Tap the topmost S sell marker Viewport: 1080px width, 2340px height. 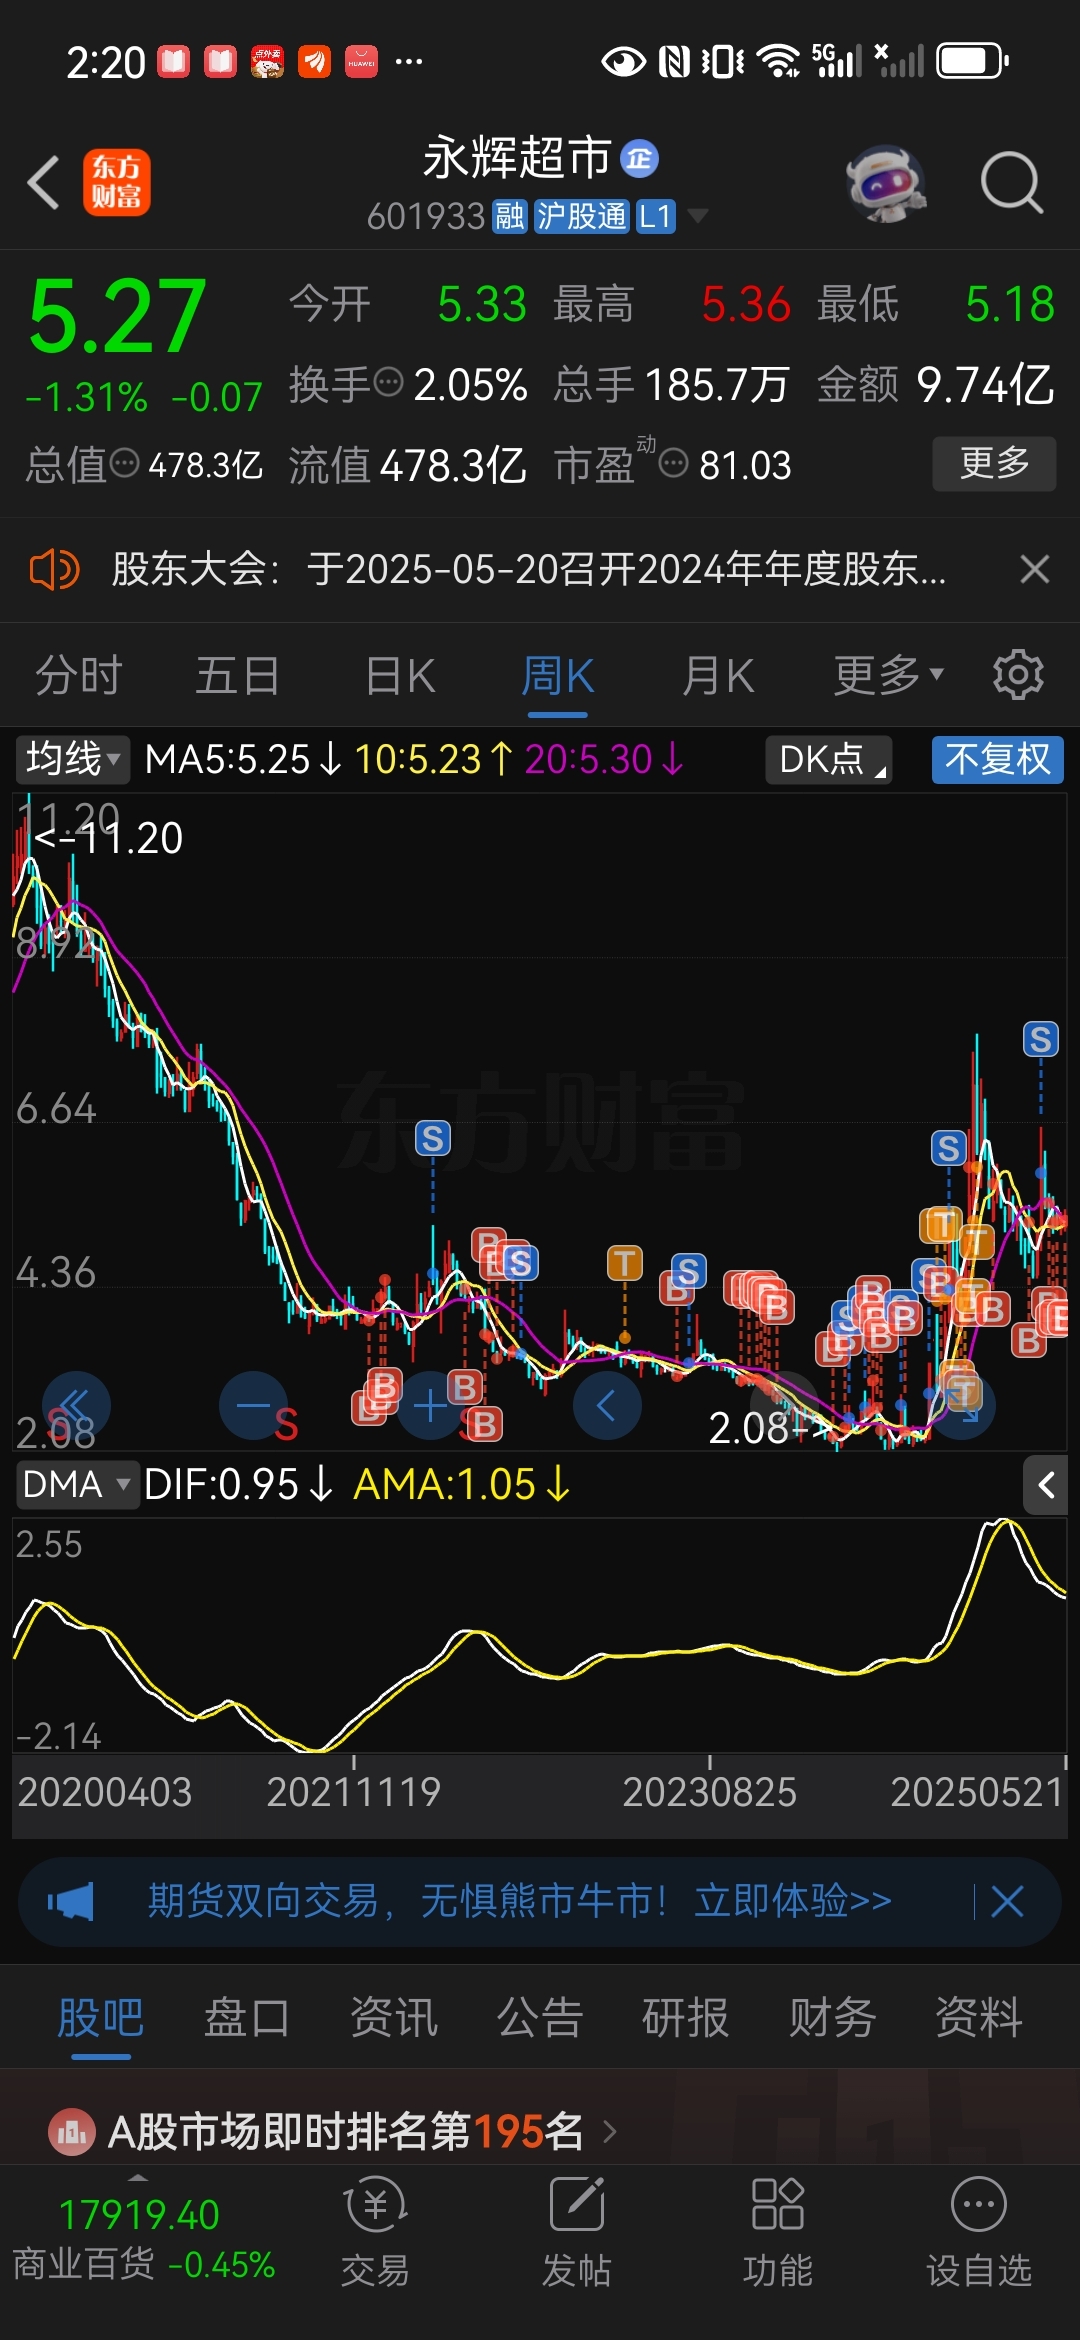click(1040, 1039)
